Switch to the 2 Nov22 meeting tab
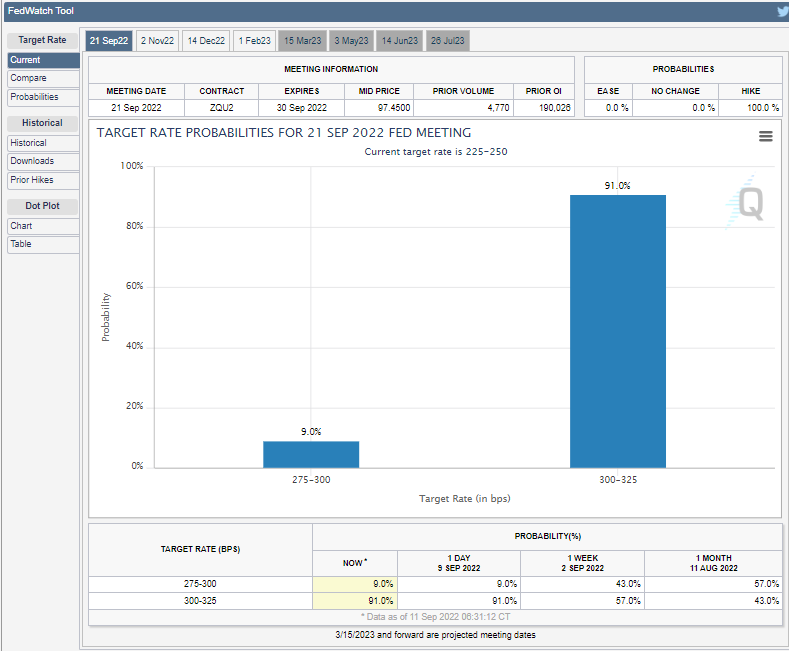The image size is (789, 651). (157, 41)
